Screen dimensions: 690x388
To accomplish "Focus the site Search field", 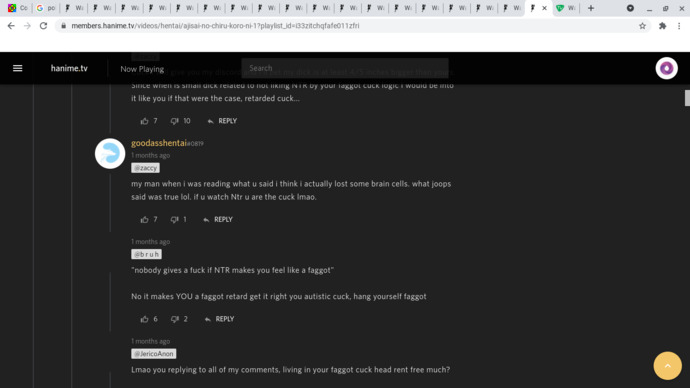I will pos(345,68).
